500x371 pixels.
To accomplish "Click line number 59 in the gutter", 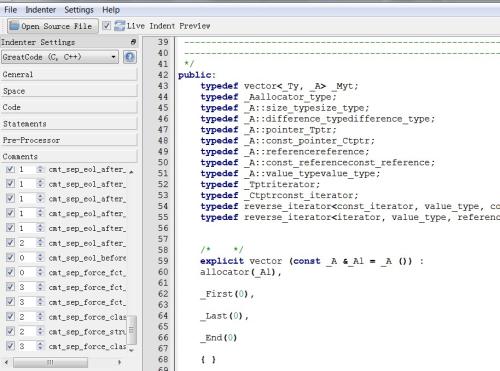I will 163,261.
